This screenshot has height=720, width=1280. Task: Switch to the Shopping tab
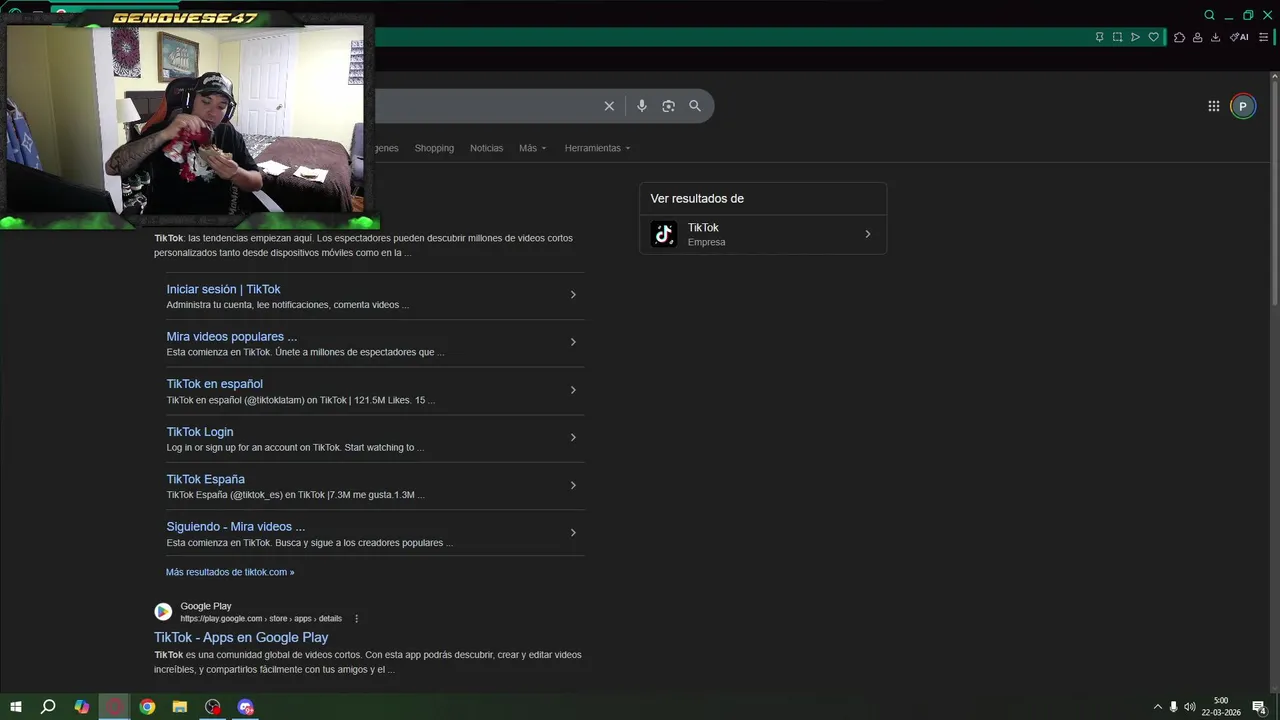click(434, 148)
